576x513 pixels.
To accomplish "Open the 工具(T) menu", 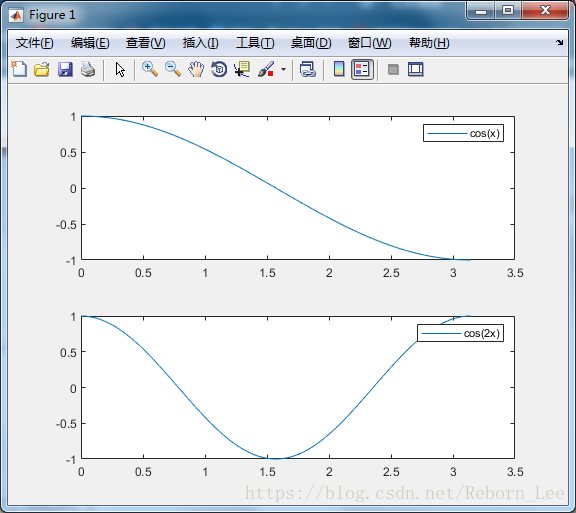I will 255,43.
